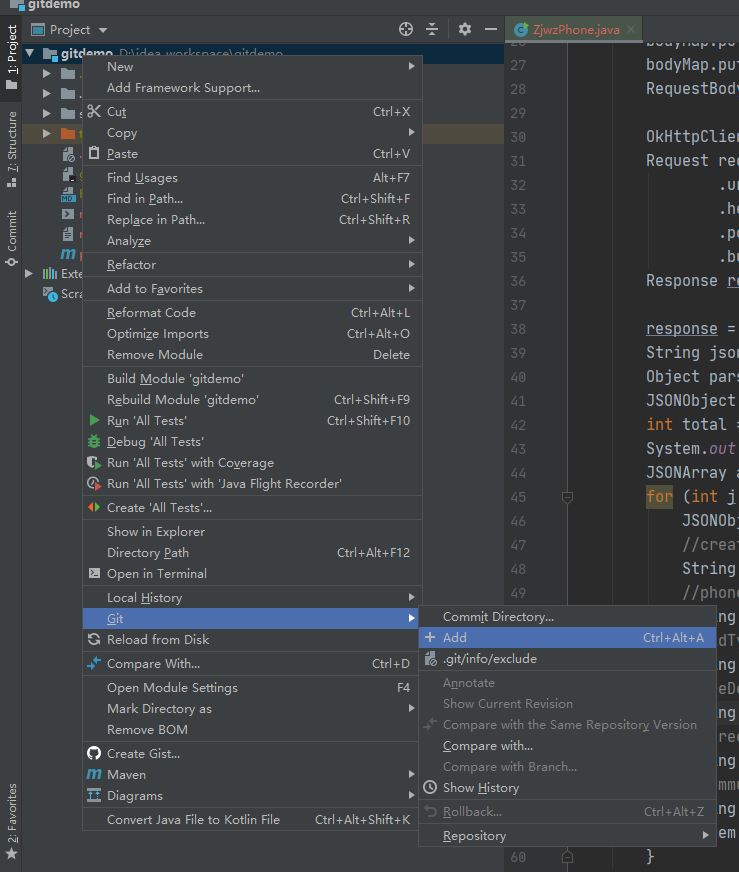Viewport: 739px width, 872px height.
Task: Open the Structure tool window tab
Action: coord(12,148)
